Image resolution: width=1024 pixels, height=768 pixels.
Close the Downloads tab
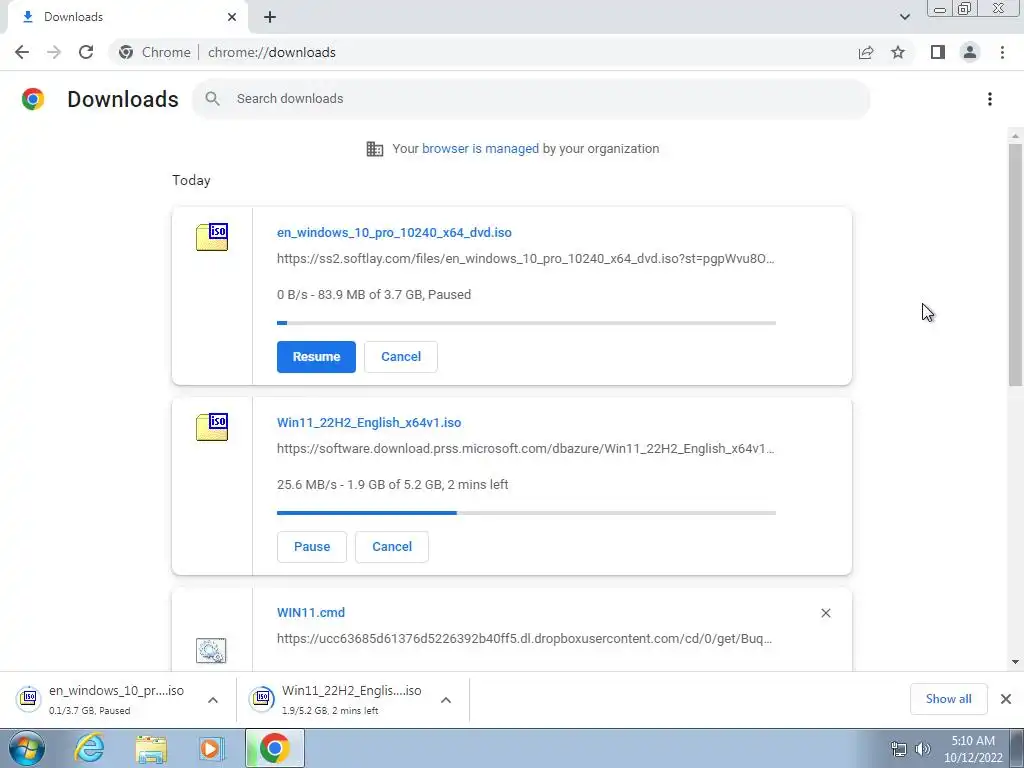(232, 17)
